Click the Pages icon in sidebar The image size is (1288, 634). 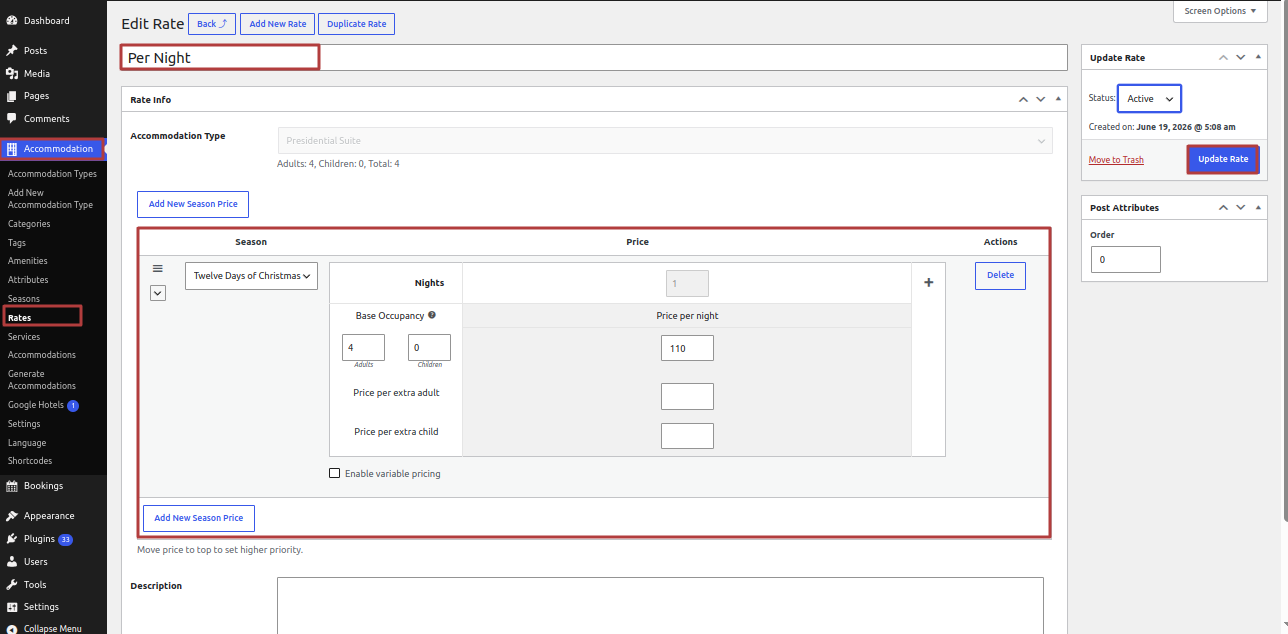pyautogui.click(x=12, y=96)
